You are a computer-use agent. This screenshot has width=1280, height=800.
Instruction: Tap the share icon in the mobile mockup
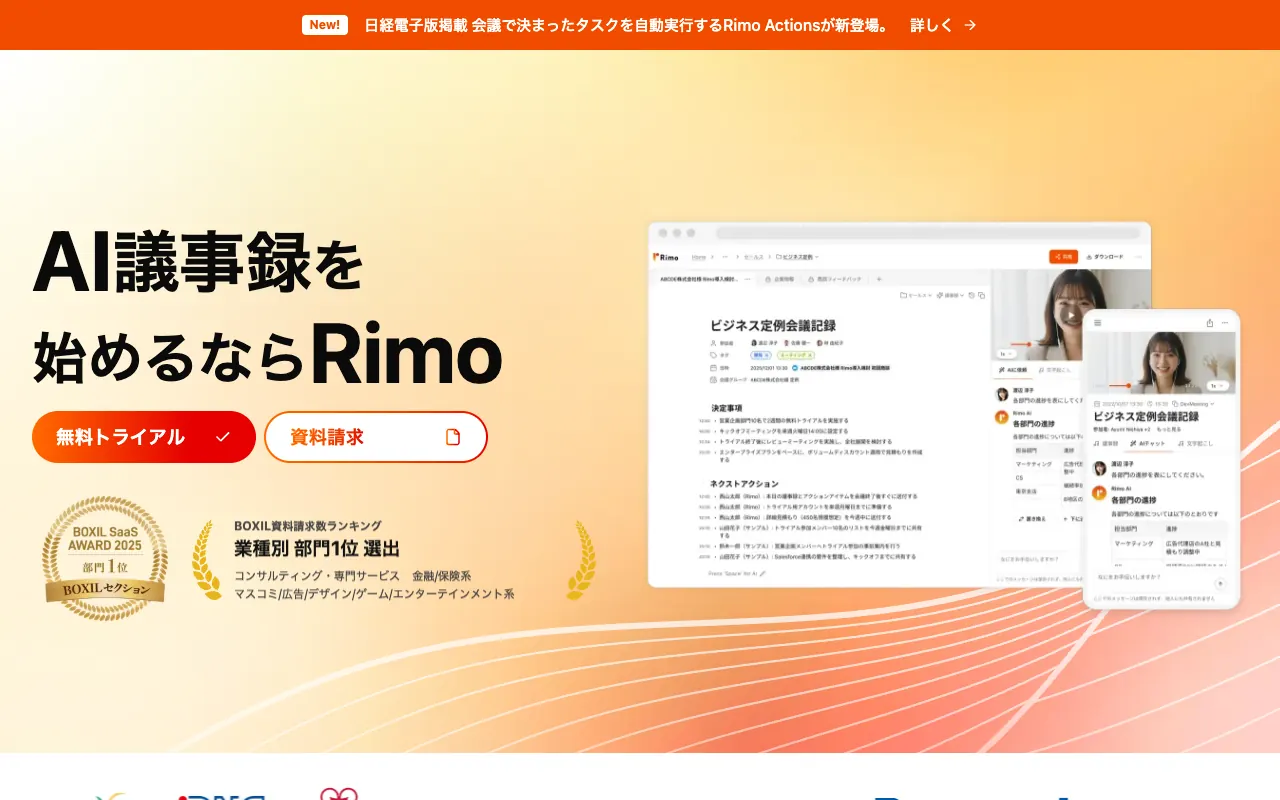(1210, 323)
